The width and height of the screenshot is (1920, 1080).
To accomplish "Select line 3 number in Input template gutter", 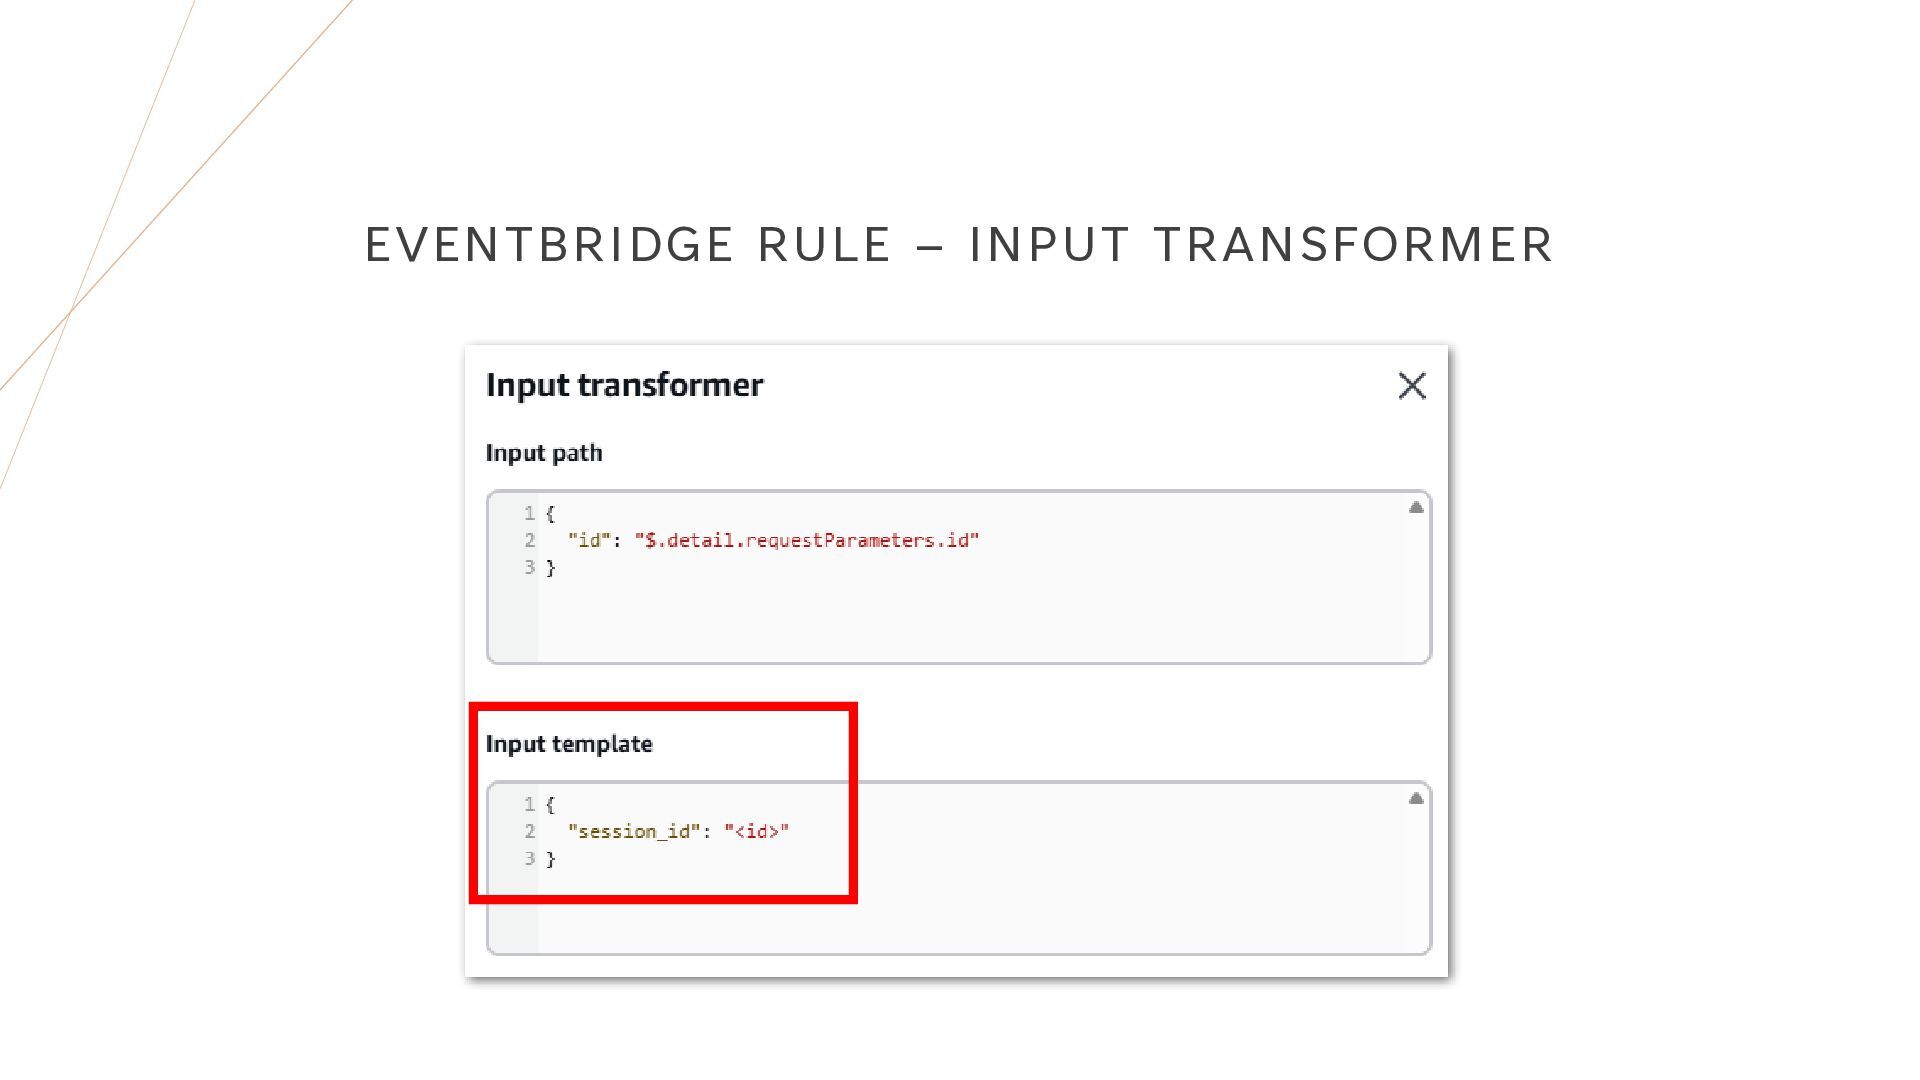I will [529, 859].
